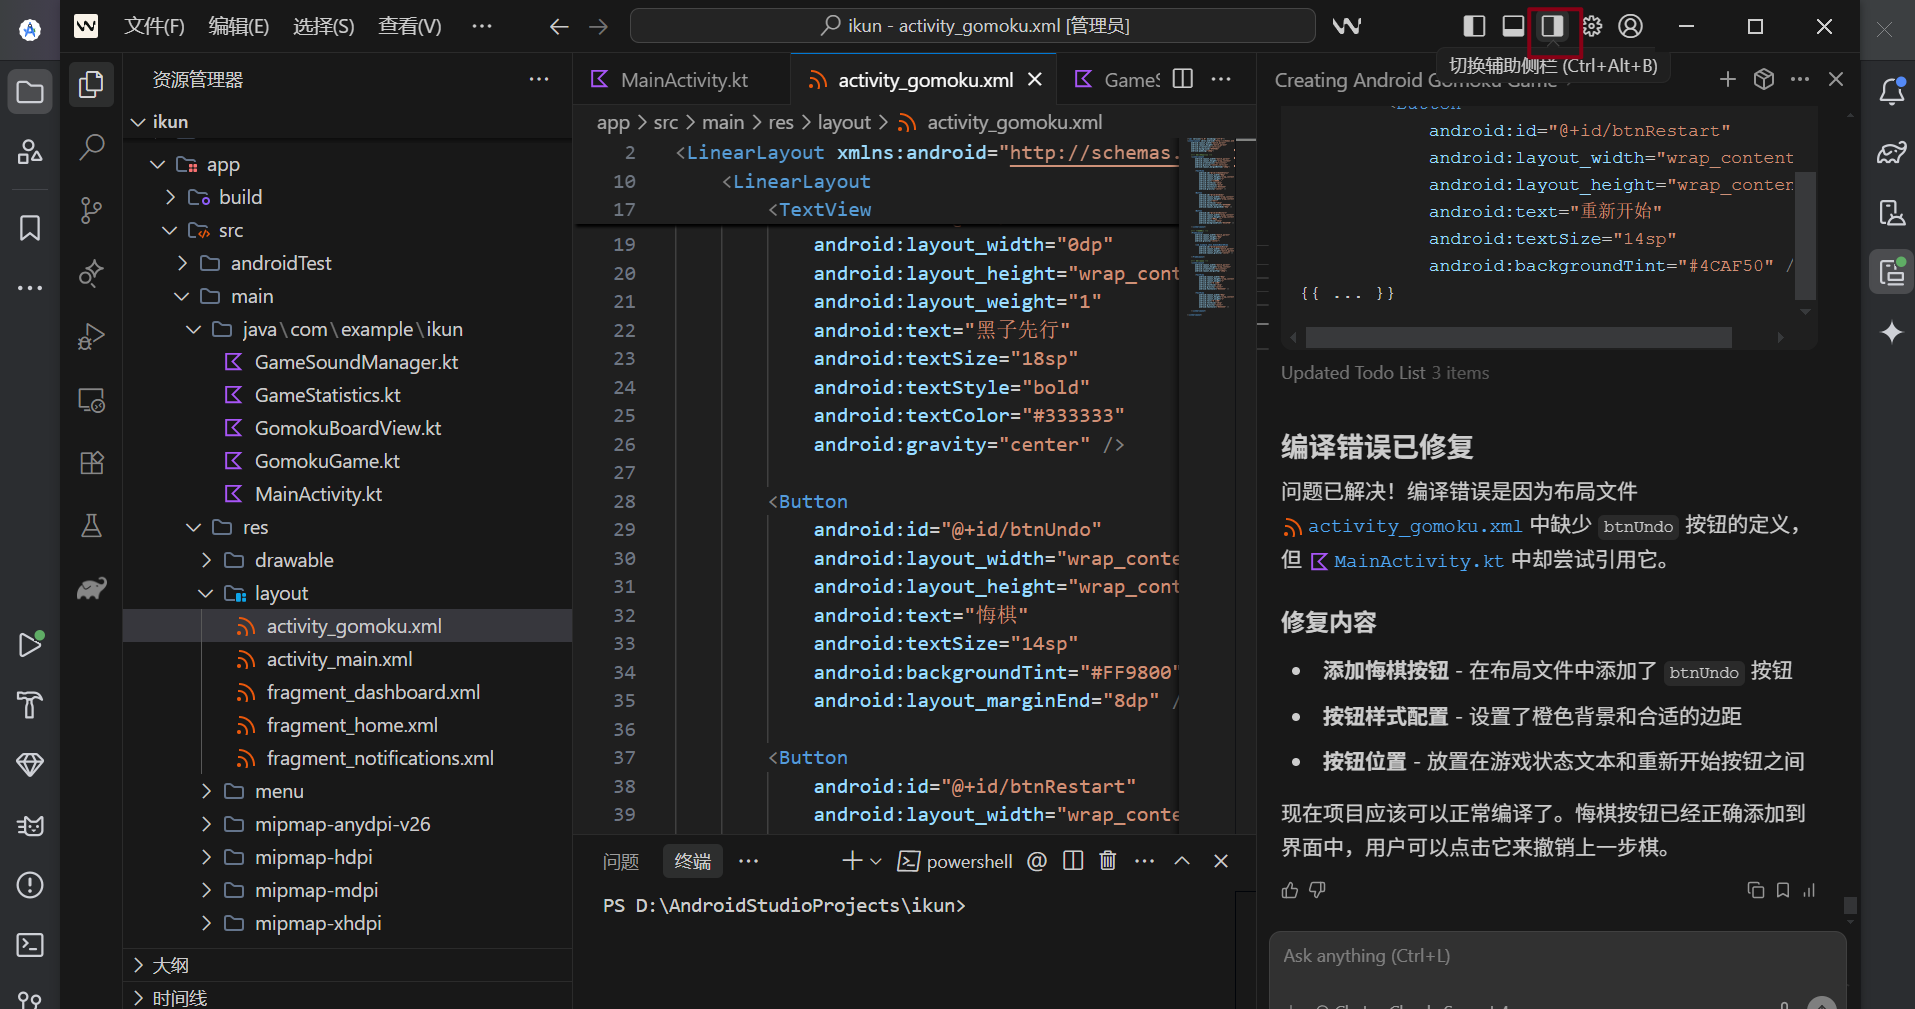1915x1009 pixels.
Task: Open the Gradle elephant icon
Action: coord(91,589)
